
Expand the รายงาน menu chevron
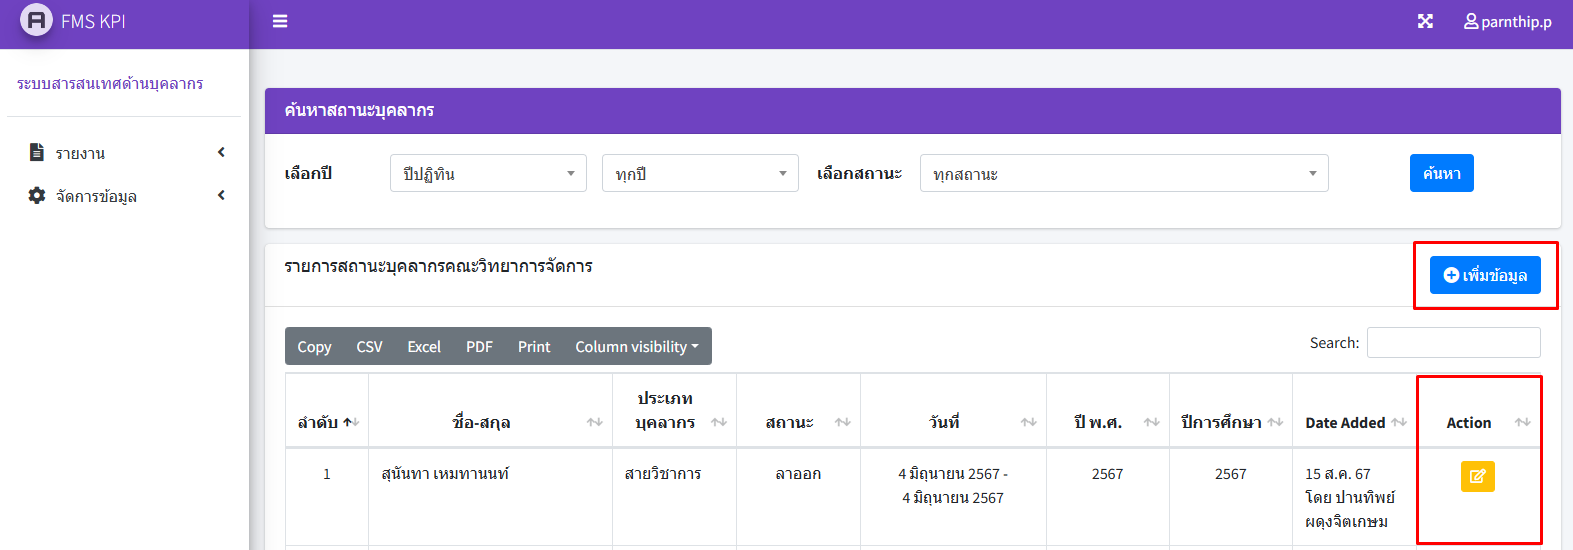(x=221, y=152)
